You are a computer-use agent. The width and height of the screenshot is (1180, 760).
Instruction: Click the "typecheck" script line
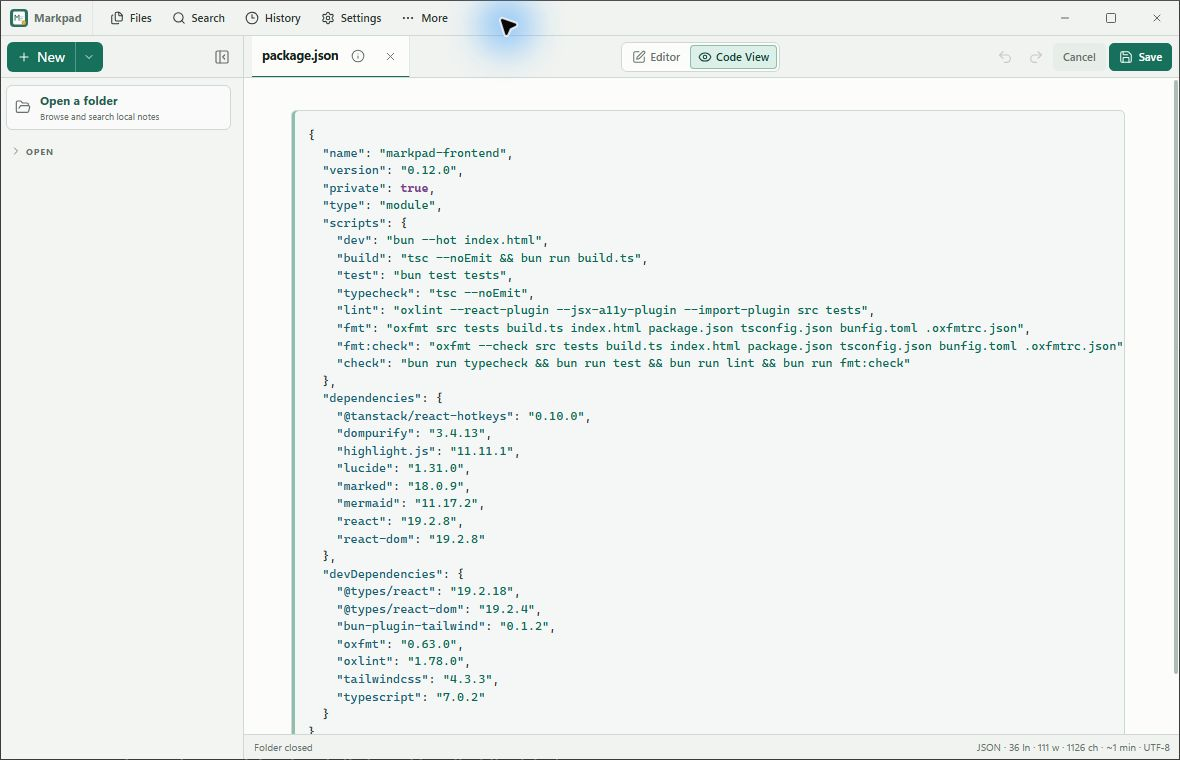[x=434, y=293]
